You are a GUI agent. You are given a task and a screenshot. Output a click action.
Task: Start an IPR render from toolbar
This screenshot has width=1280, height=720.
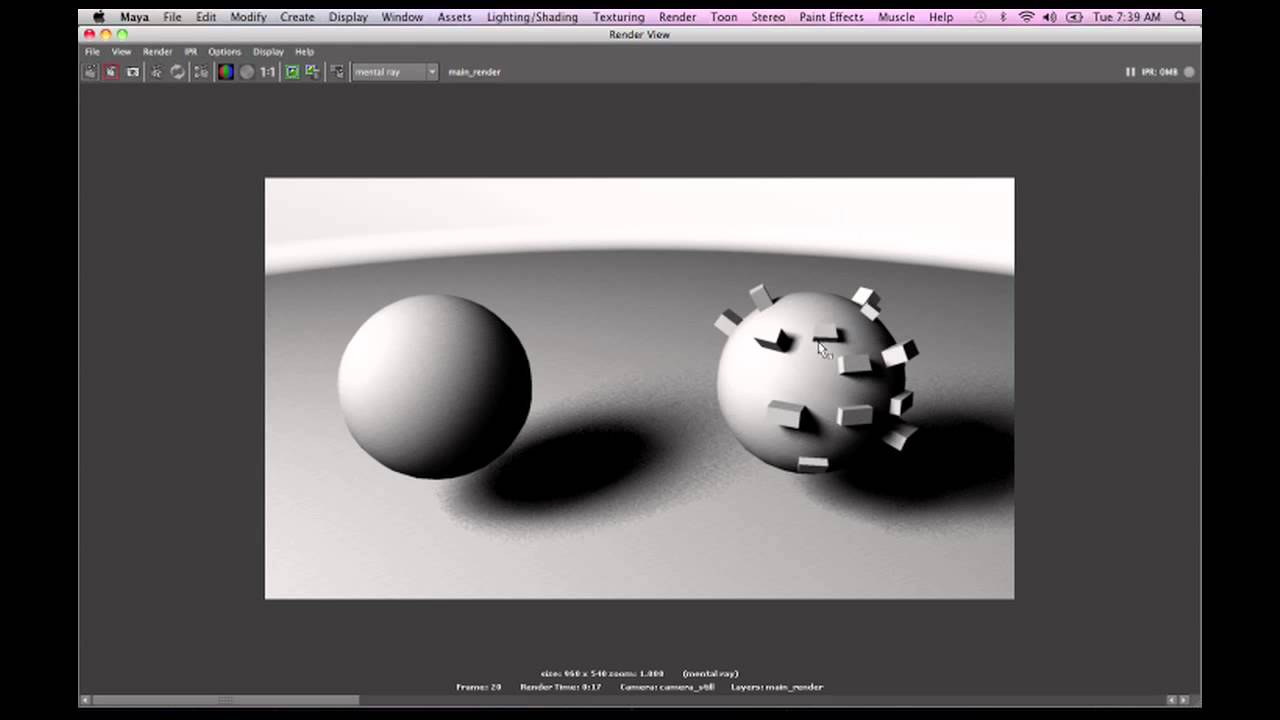[156, 72]
